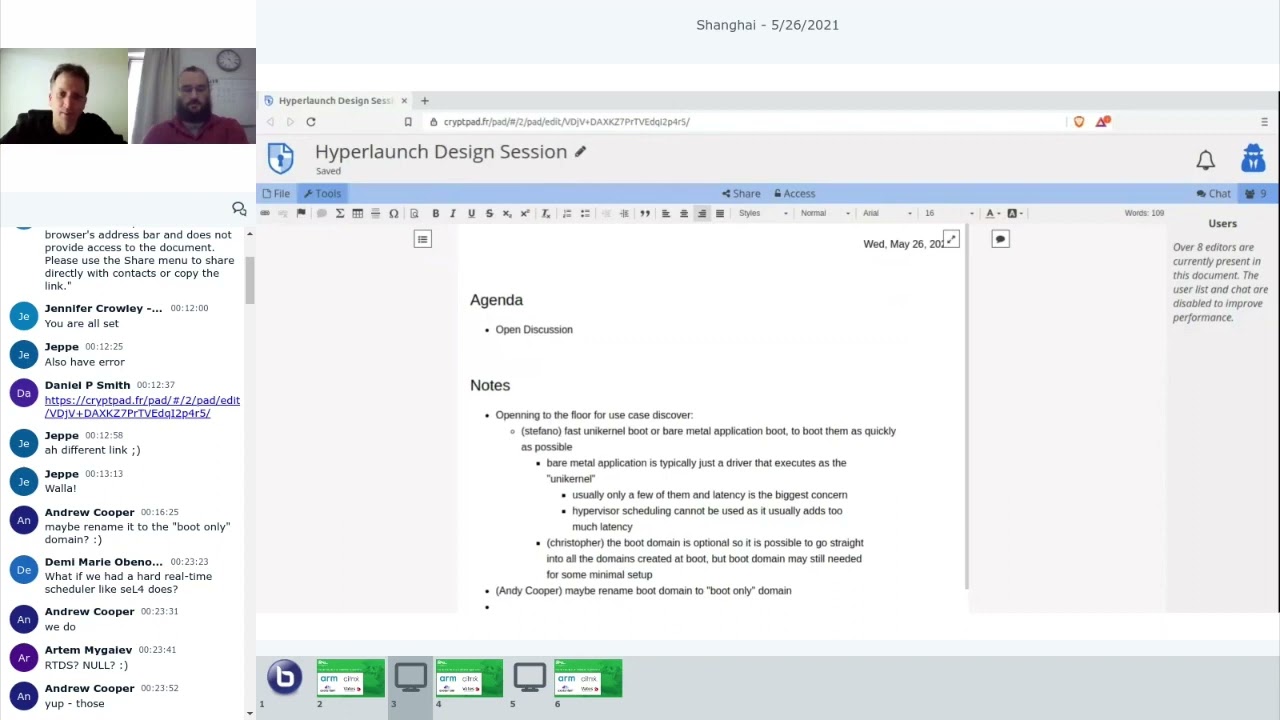
Task: Insert a bulleted list
Action: pyautogui.click(x=585, y=213)
